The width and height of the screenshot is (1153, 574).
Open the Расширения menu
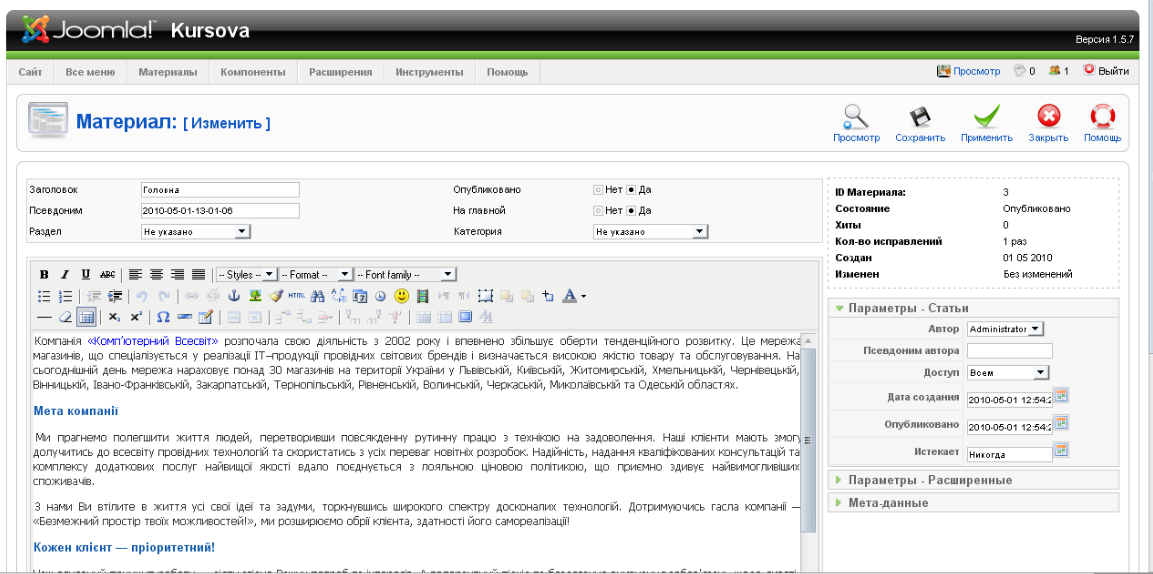coord(340,72)
